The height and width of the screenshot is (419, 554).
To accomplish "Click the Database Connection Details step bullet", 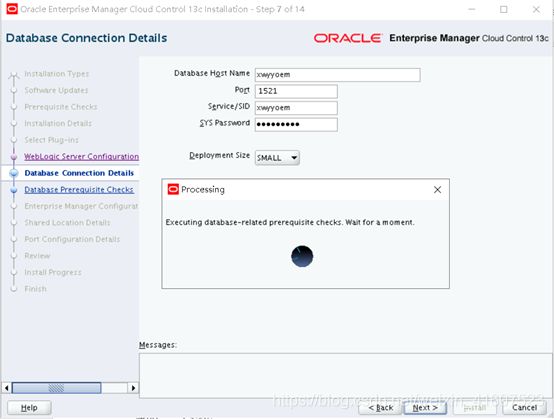I will click(14, 173).
